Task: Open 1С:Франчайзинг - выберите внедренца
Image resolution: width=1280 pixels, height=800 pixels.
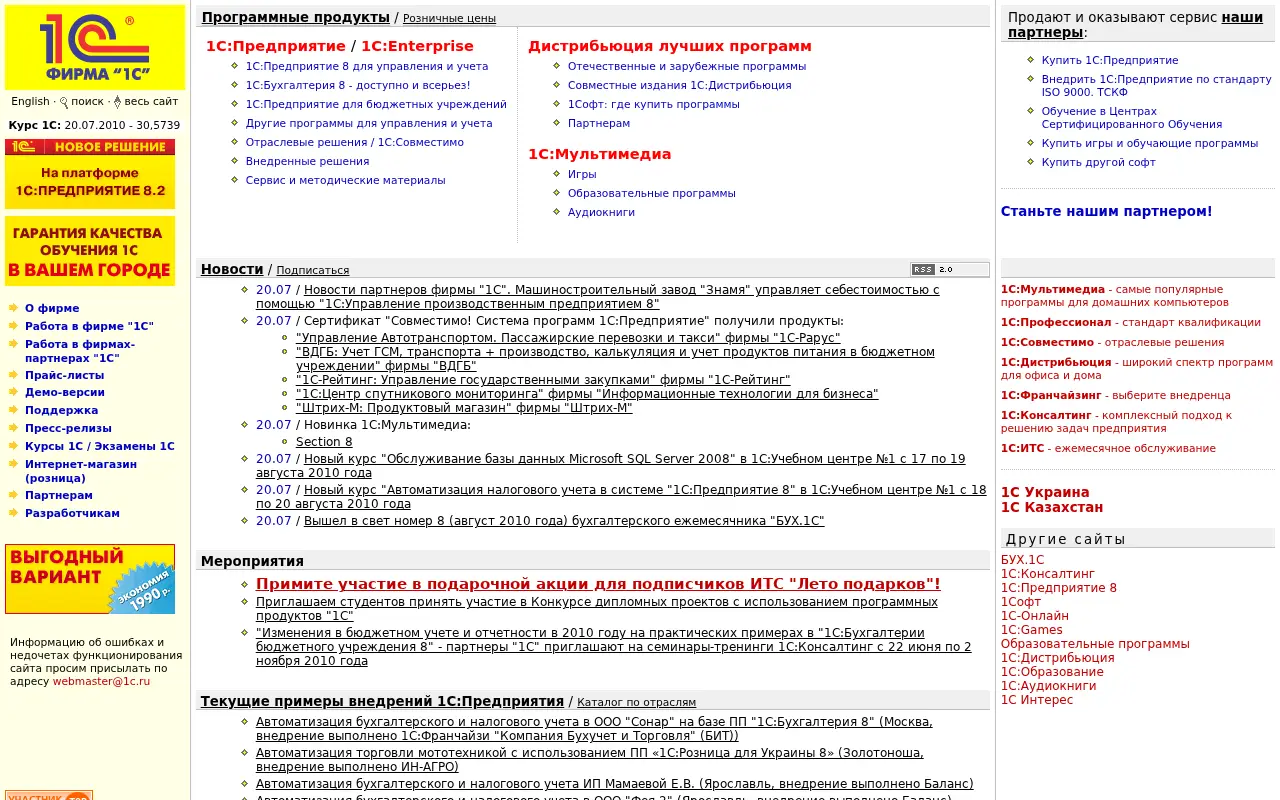Action: [x=1116, y=395]
